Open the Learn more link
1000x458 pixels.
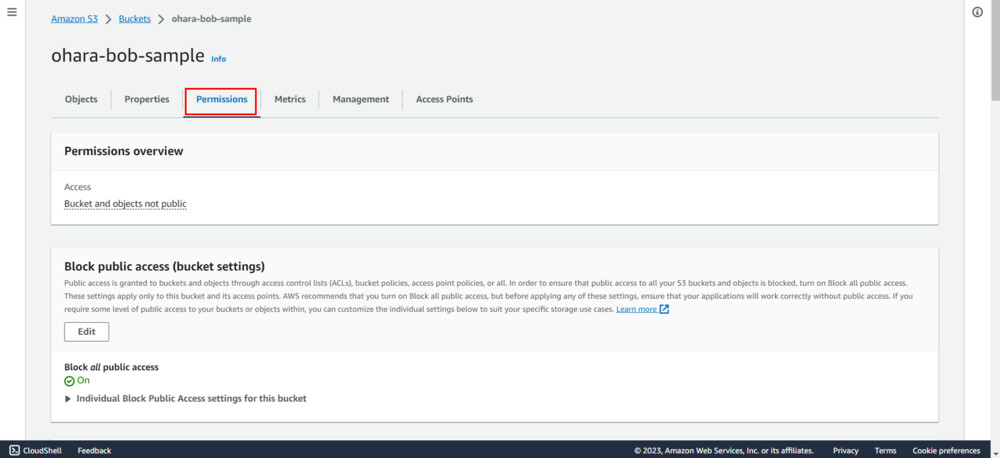[x=636, y=309]
